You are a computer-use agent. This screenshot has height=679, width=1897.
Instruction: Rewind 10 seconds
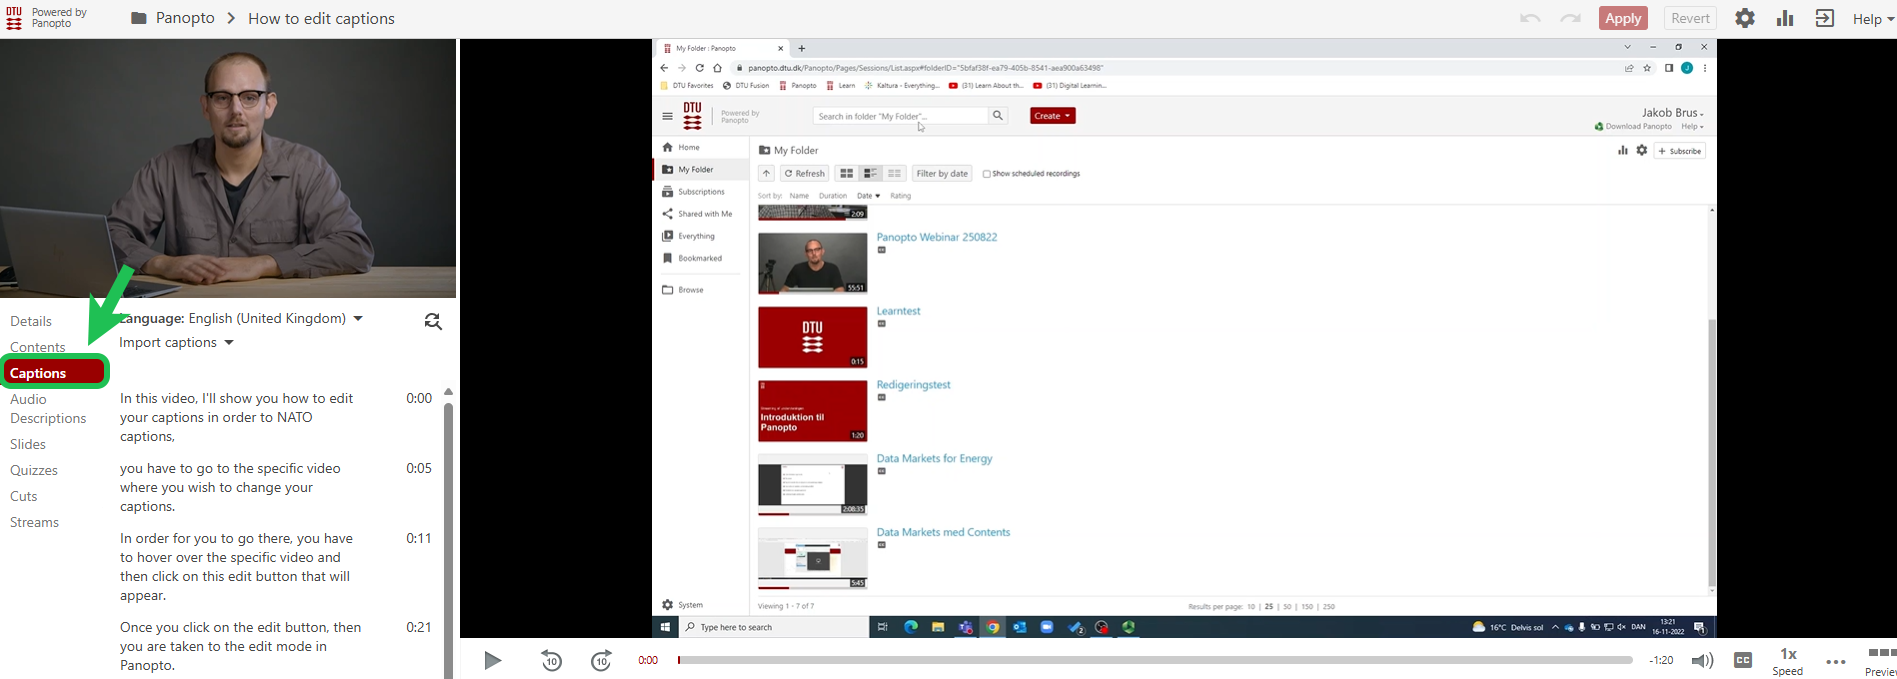pos(552,660)
